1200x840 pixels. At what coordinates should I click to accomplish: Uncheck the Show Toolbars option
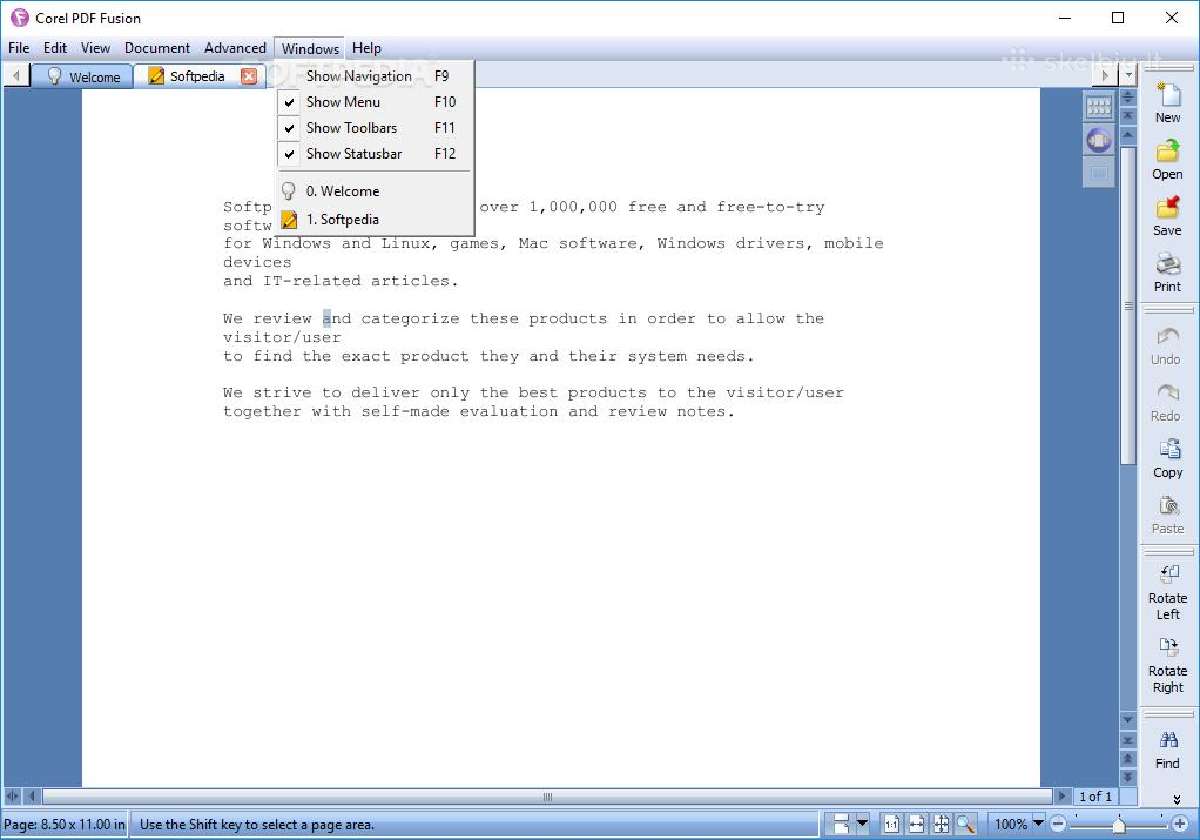pyautogui.click(x=375, y=128)
